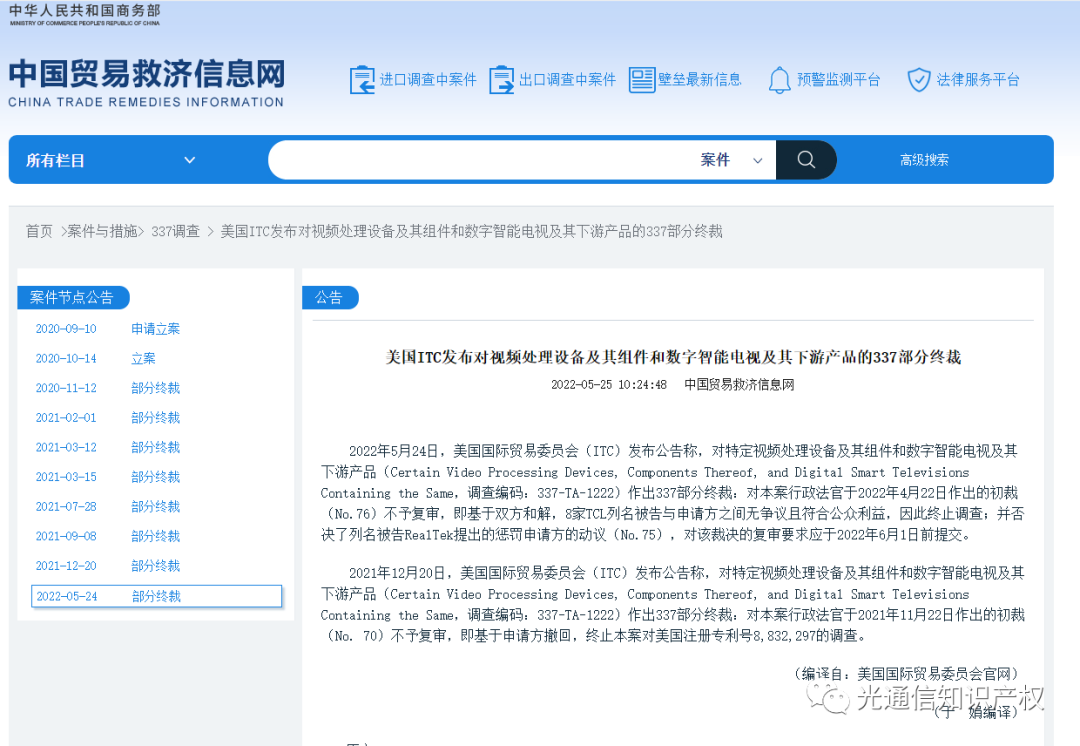Open the 法律服务平台 shield icon
Viewport: 1080px width, 746px height.
point(919,80)
